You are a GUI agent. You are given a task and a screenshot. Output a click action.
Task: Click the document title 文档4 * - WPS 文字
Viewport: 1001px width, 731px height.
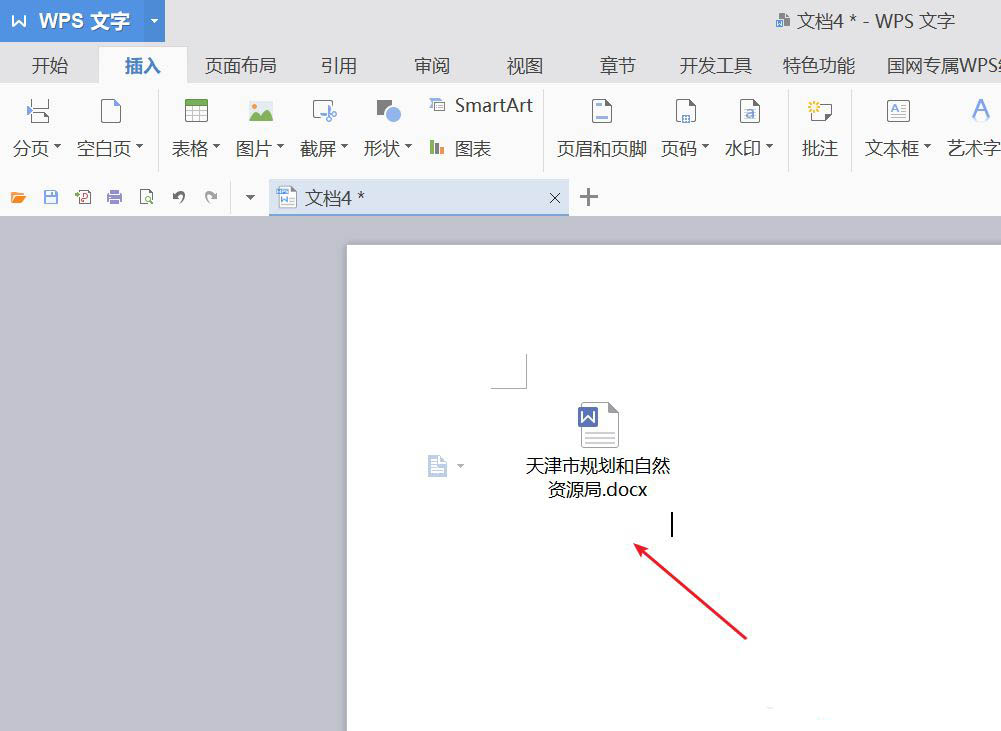tap(876, 21)
